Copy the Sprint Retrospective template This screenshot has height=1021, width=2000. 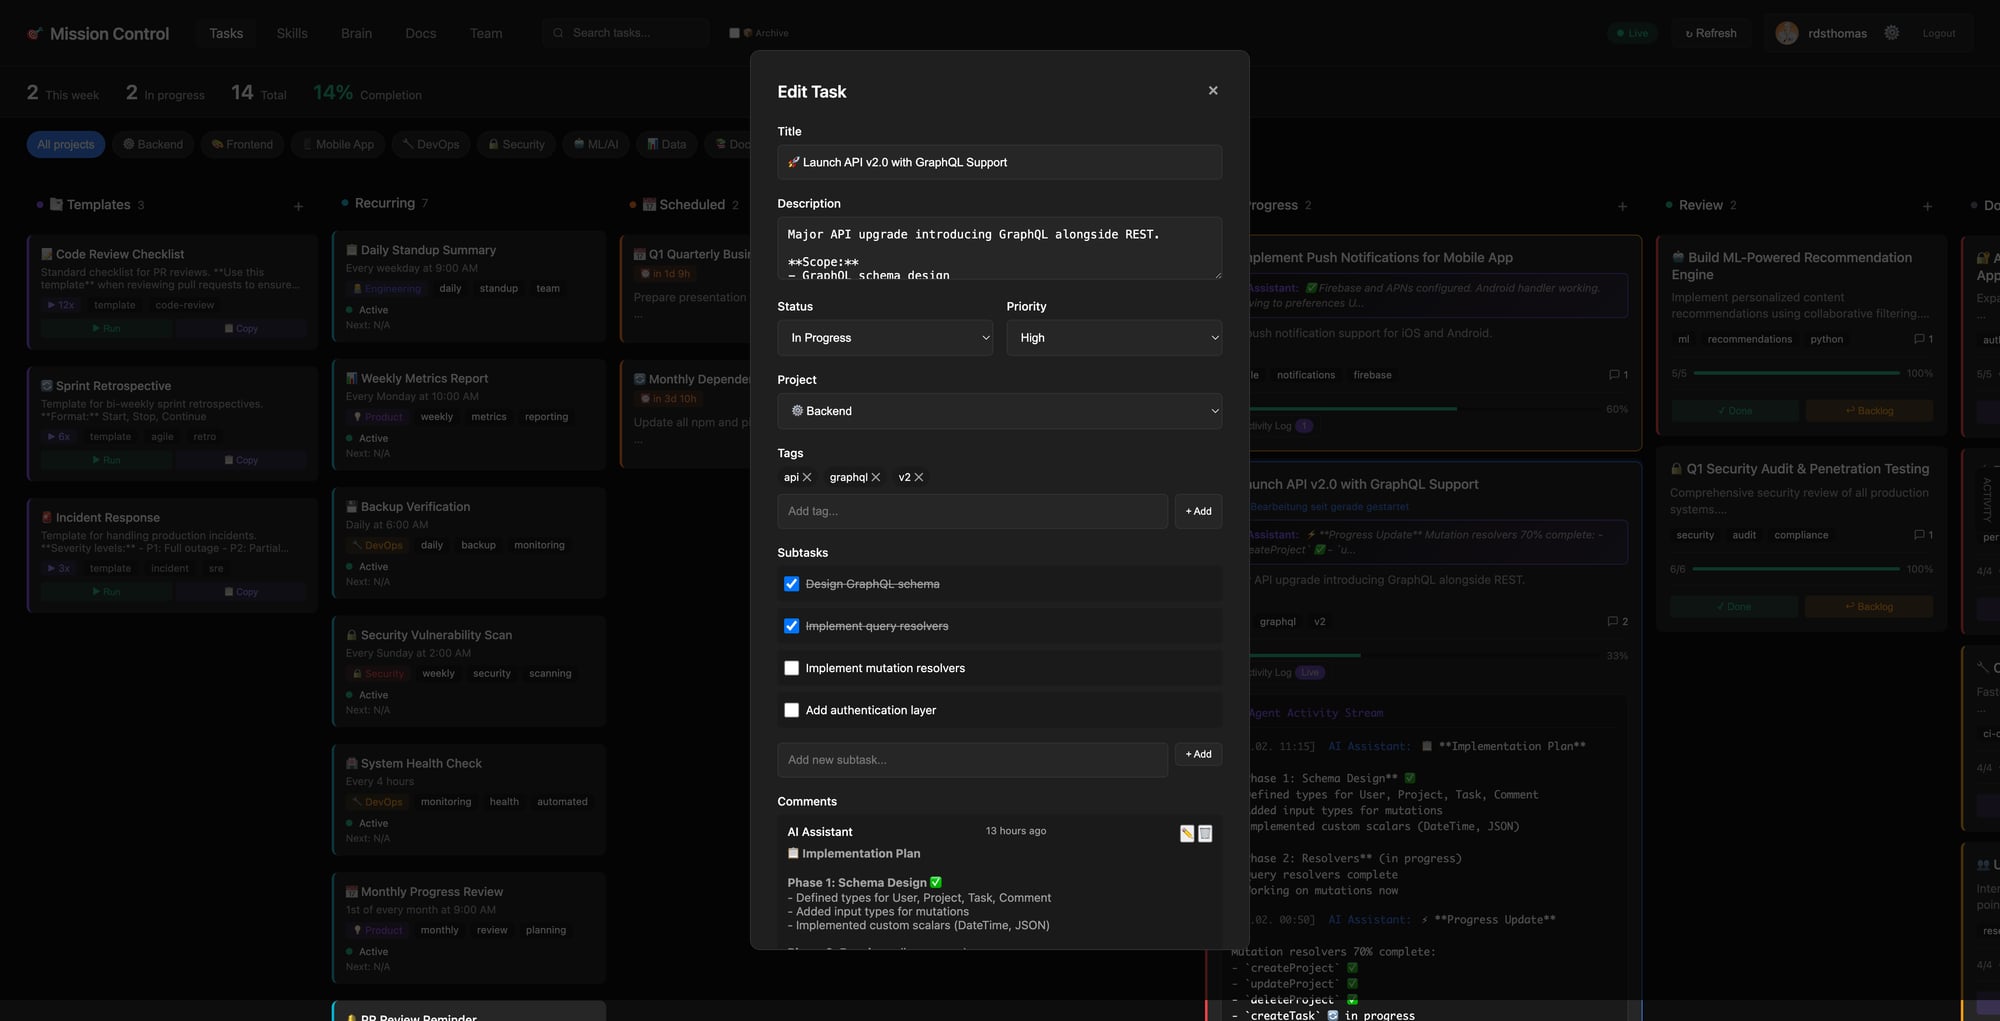(x=241, y=461)
